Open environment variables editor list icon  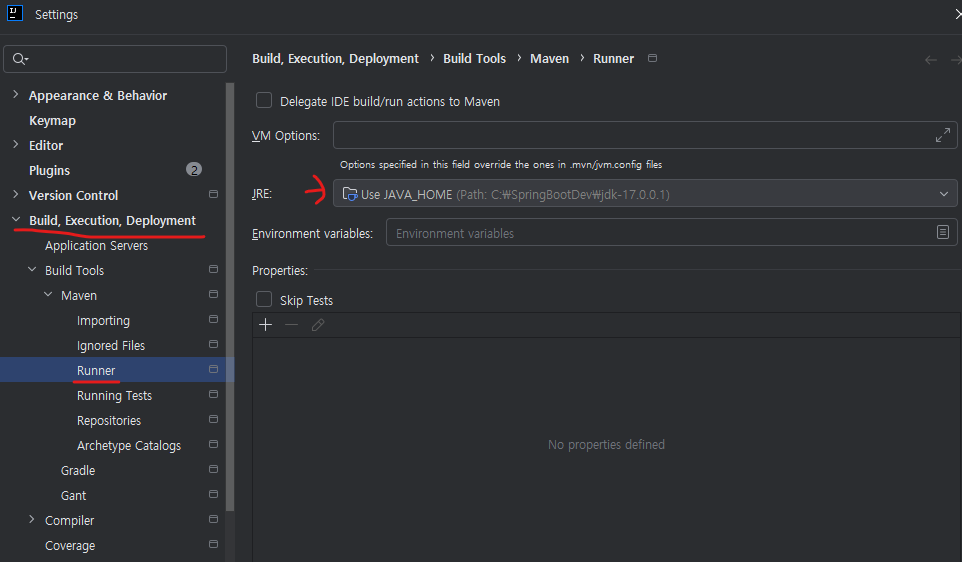click(943, 233)
